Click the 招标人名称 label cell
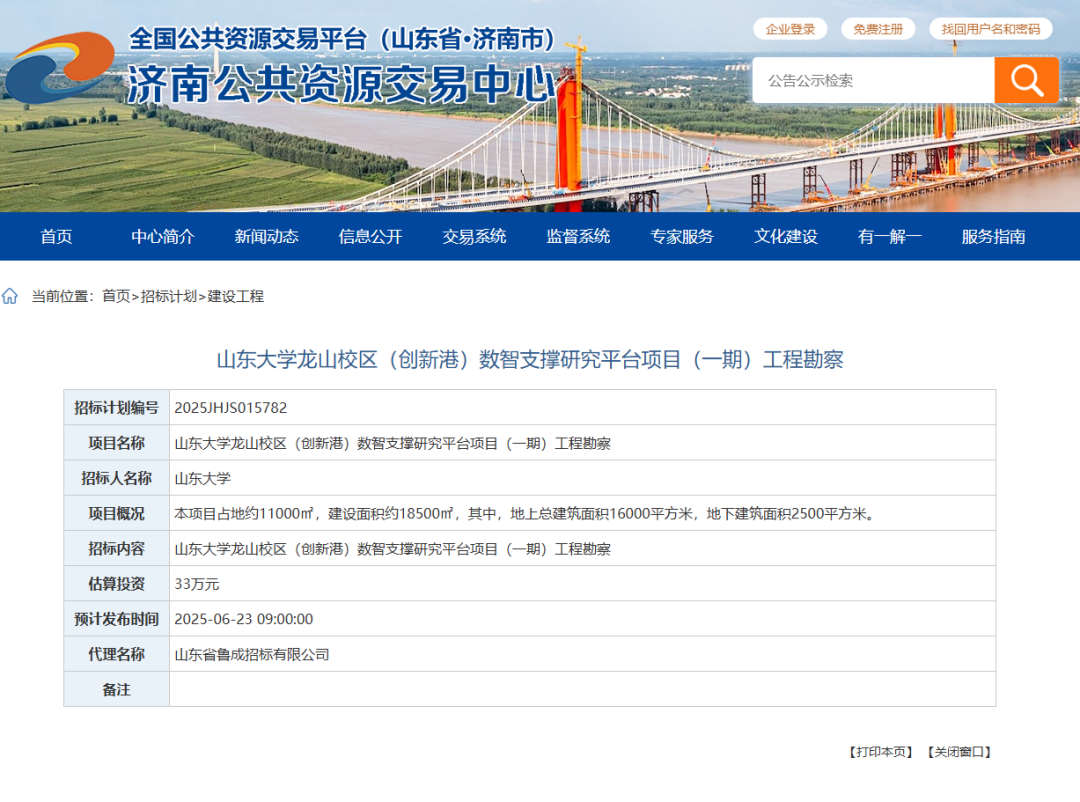Image resolution: width=1080 pixels, height=802 pixels. [116, 478]
